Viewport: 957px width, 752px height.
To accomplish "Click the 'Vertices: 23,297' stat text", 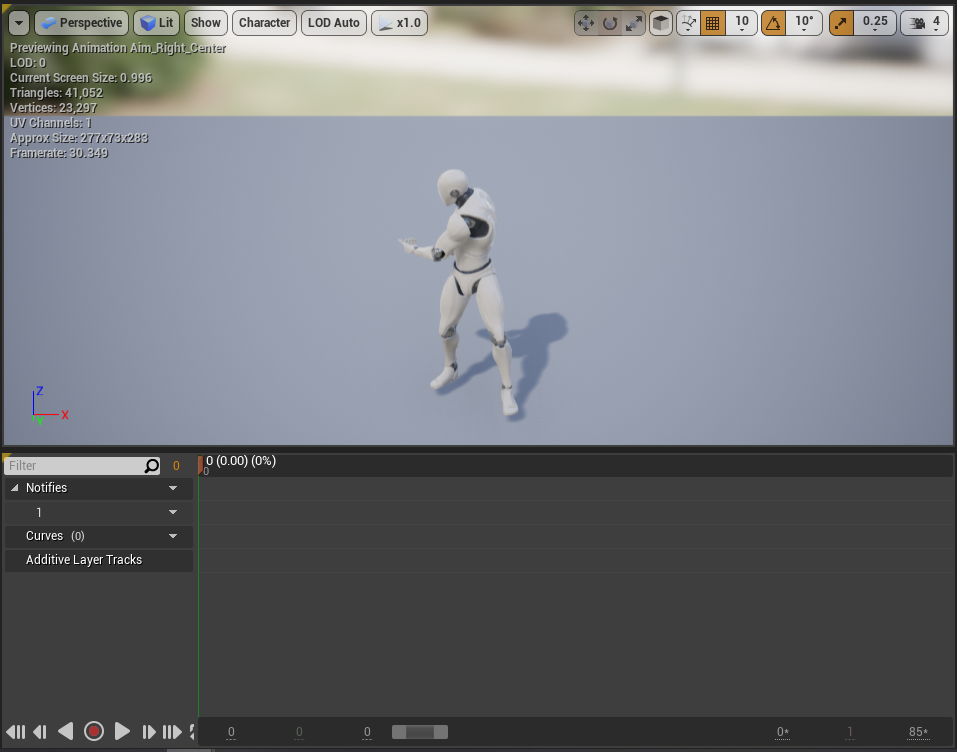I will pos(53,108).
